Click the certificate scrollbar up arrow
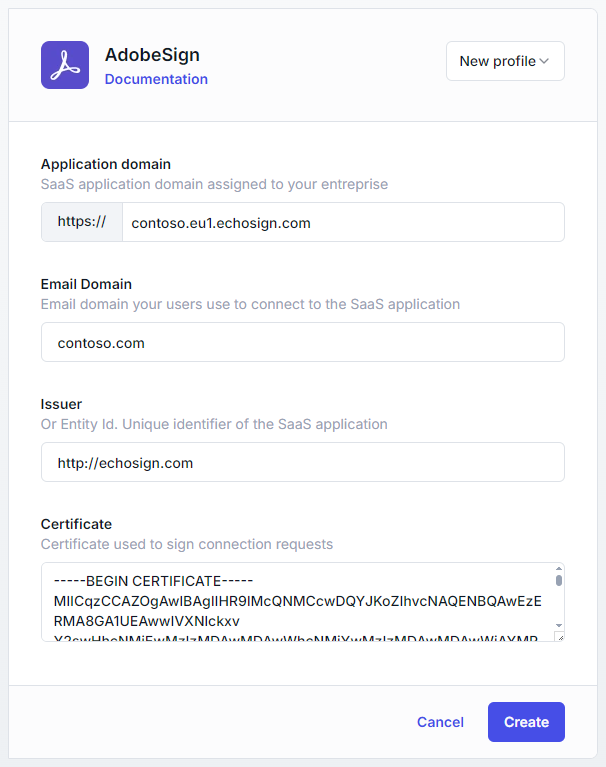 558,570
